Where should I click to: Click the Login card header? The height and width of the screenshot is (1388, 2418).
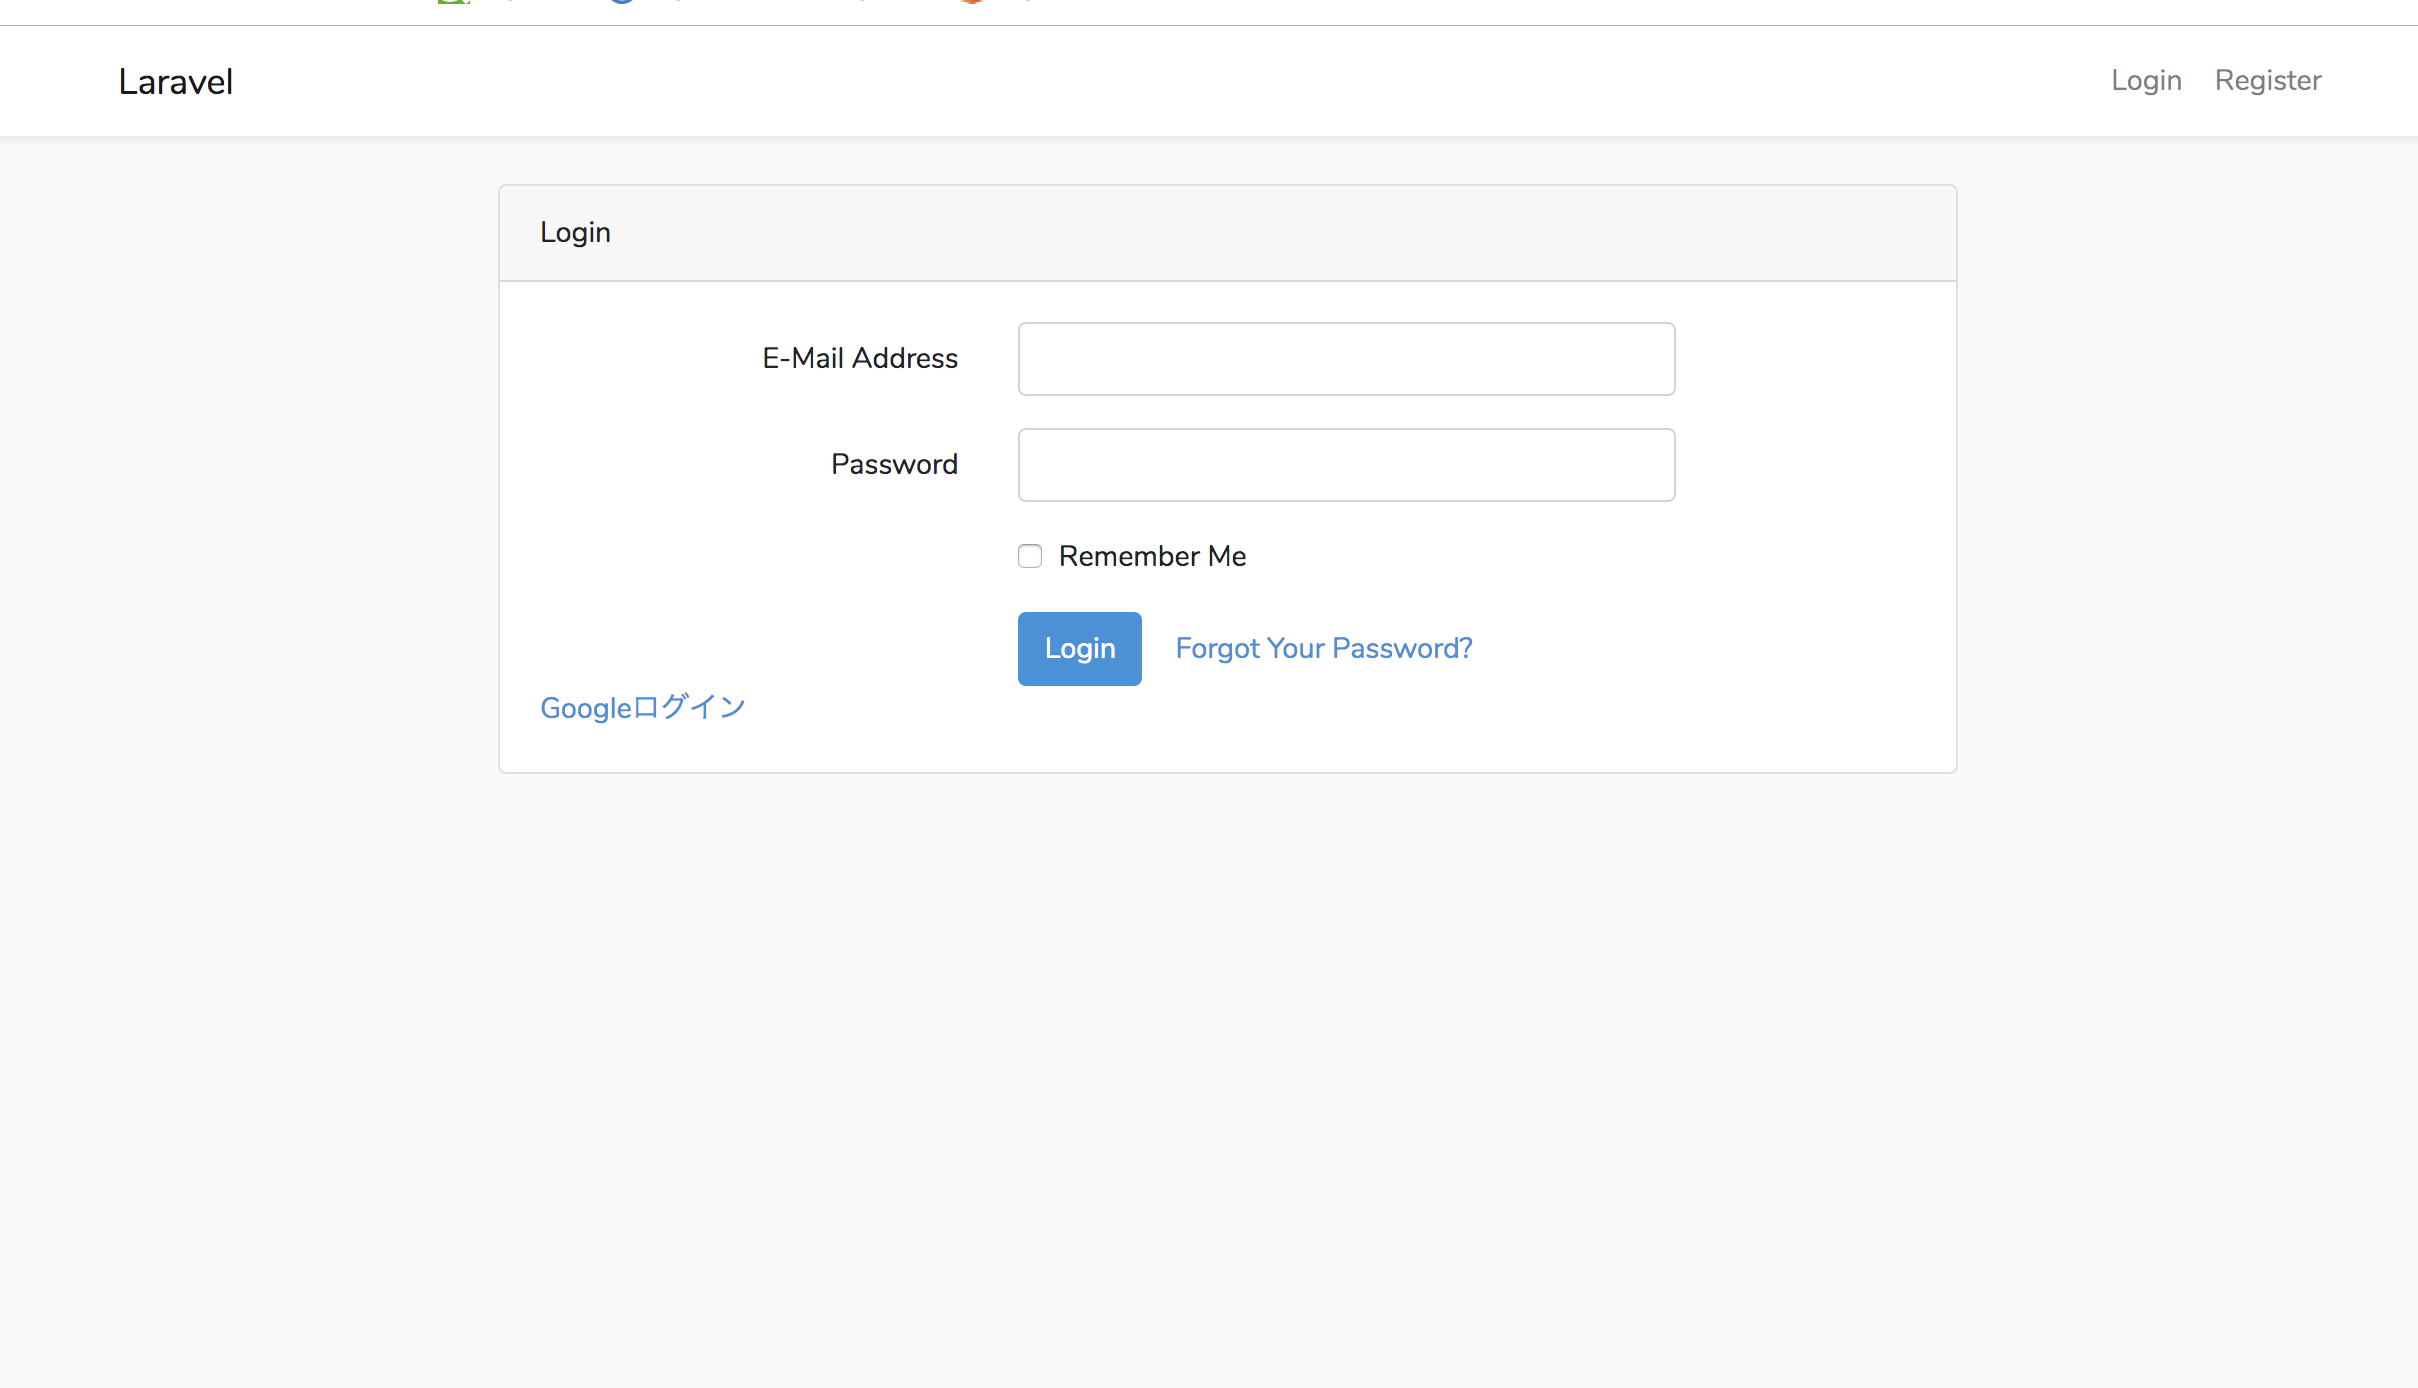pos(575,232)
